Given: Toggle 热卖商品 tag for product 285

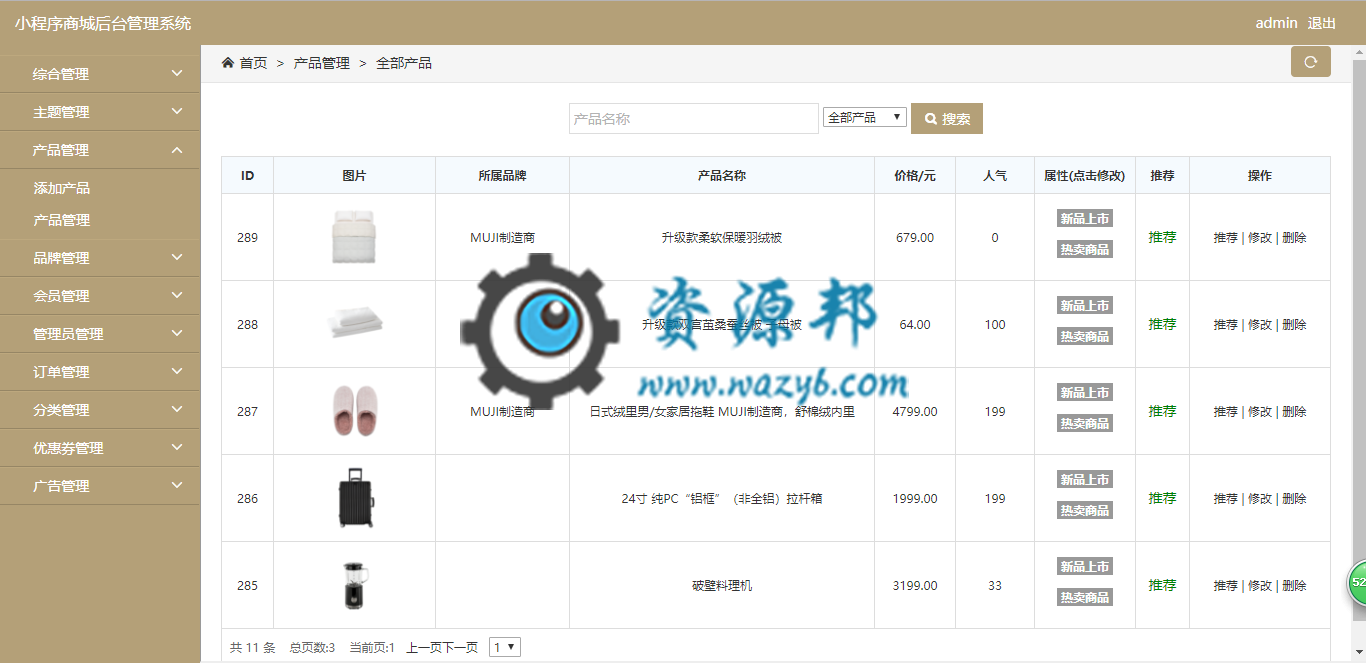Looking at the screenshot, I should pos(1085,598).
